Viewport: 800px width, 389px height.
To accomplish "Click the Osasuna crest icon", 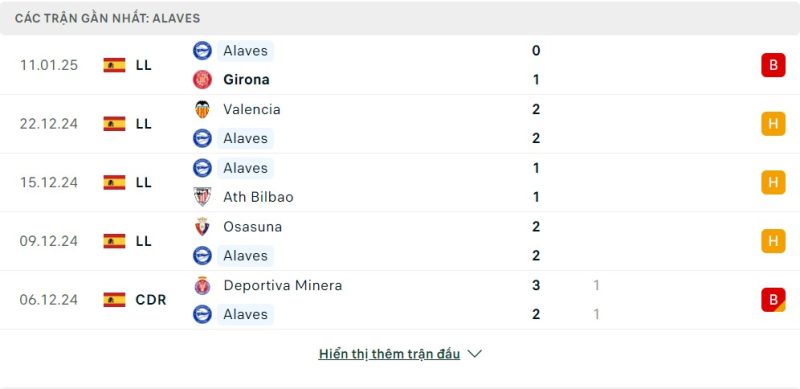I will [x=202, y=226].
